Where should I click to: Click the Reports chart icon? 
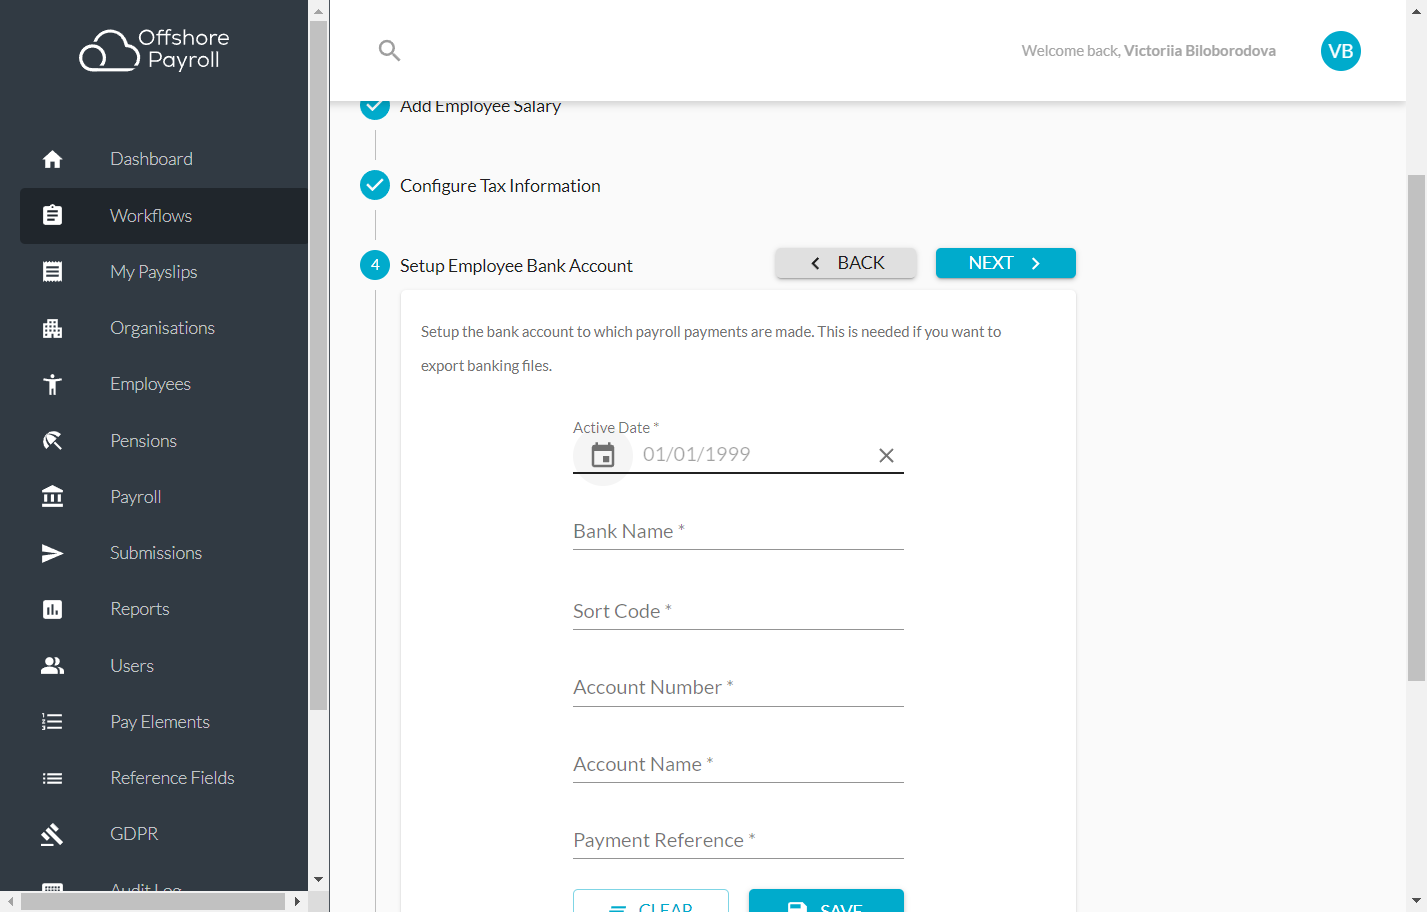tap(52, 609)
